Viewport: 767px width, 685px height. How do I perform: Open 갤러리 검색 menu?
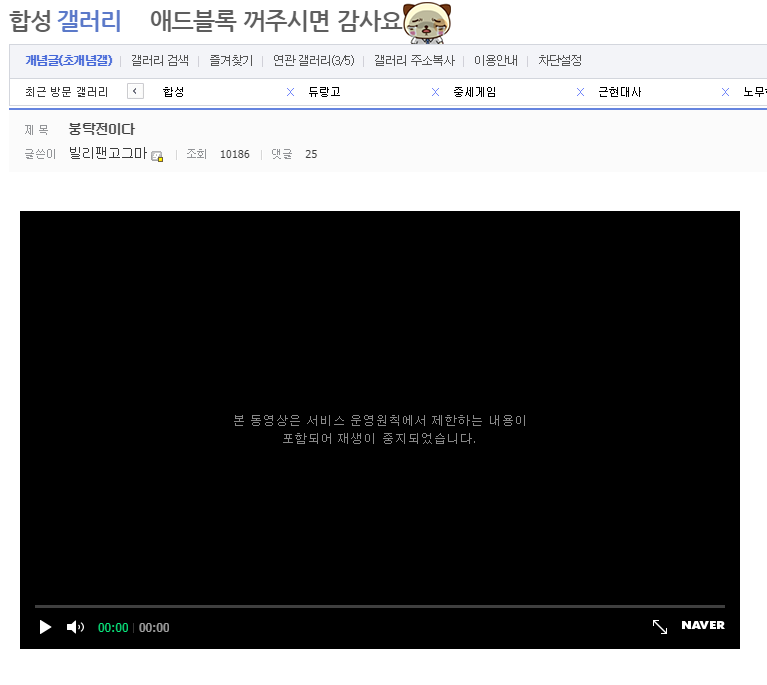click(160, 60)
